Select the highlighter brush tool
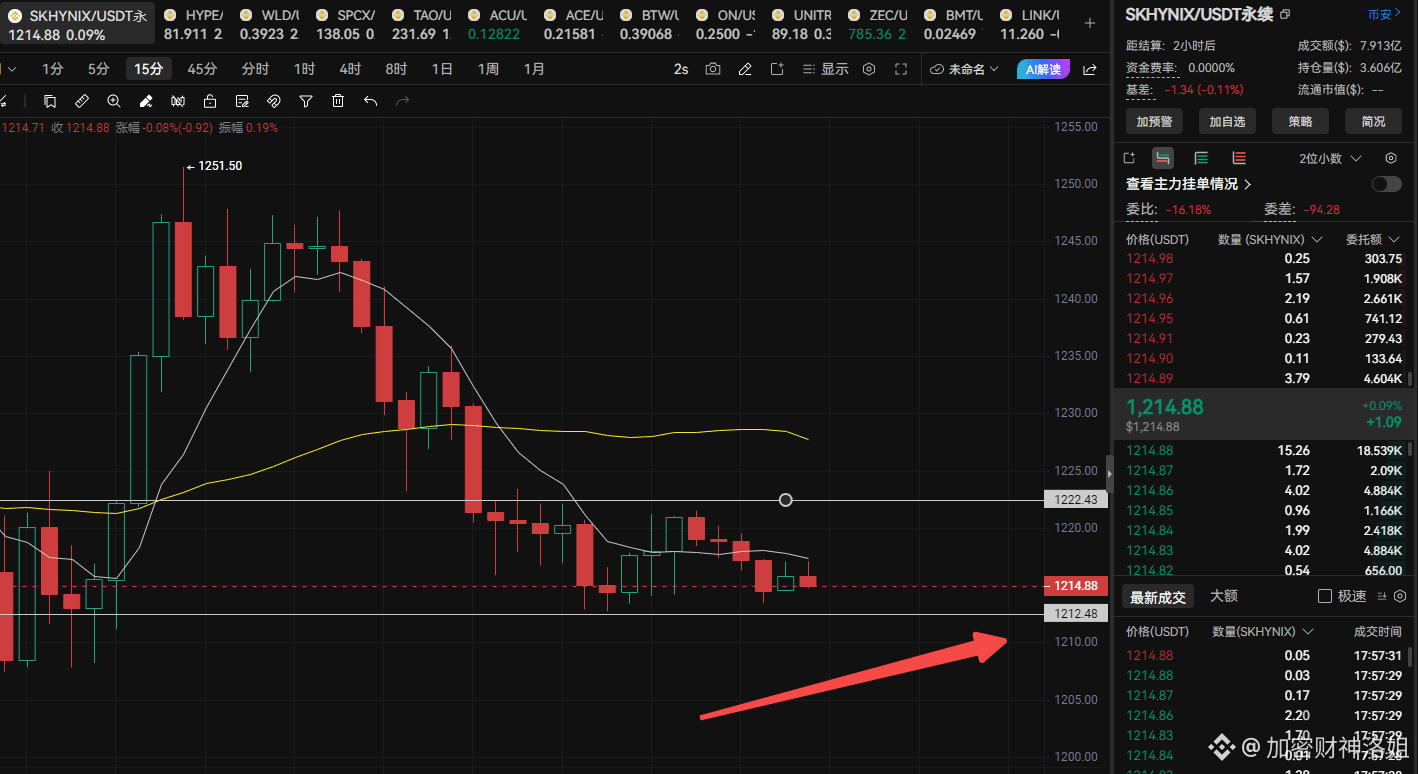1418x774 pixels. pos(146,101)
